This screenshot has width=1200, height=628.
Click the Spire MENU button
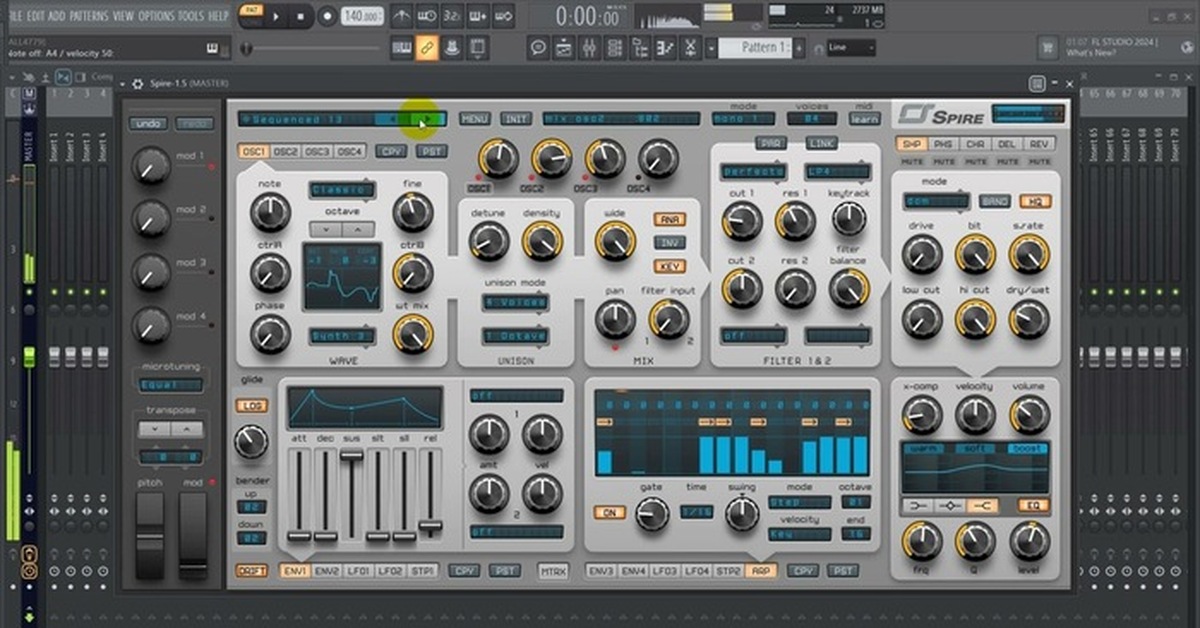click(x=474, y=119)
